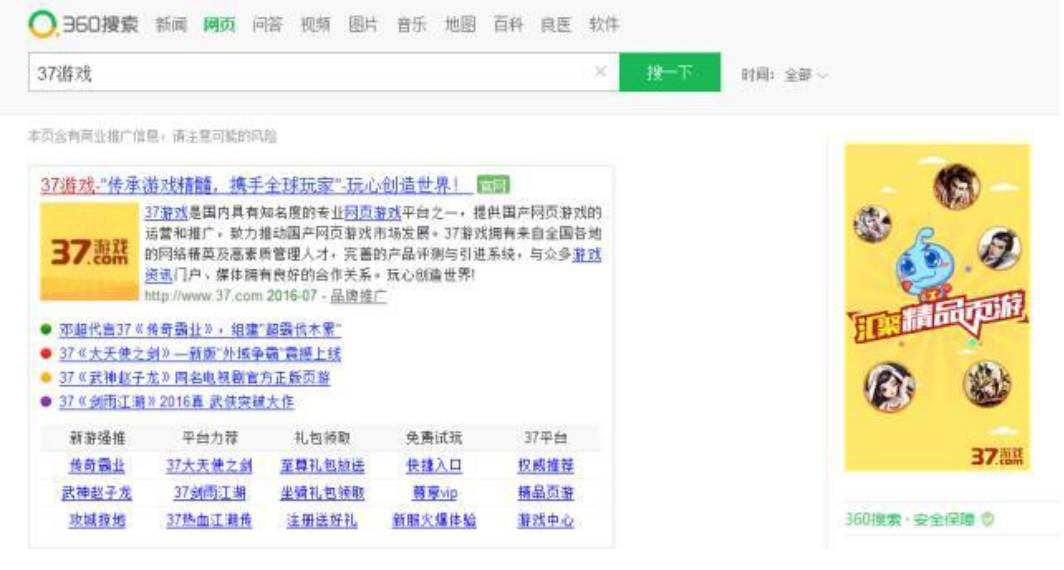Screen dimensions: 1064x570
Task: Switch to the 图片 tab
Action: 363,24
